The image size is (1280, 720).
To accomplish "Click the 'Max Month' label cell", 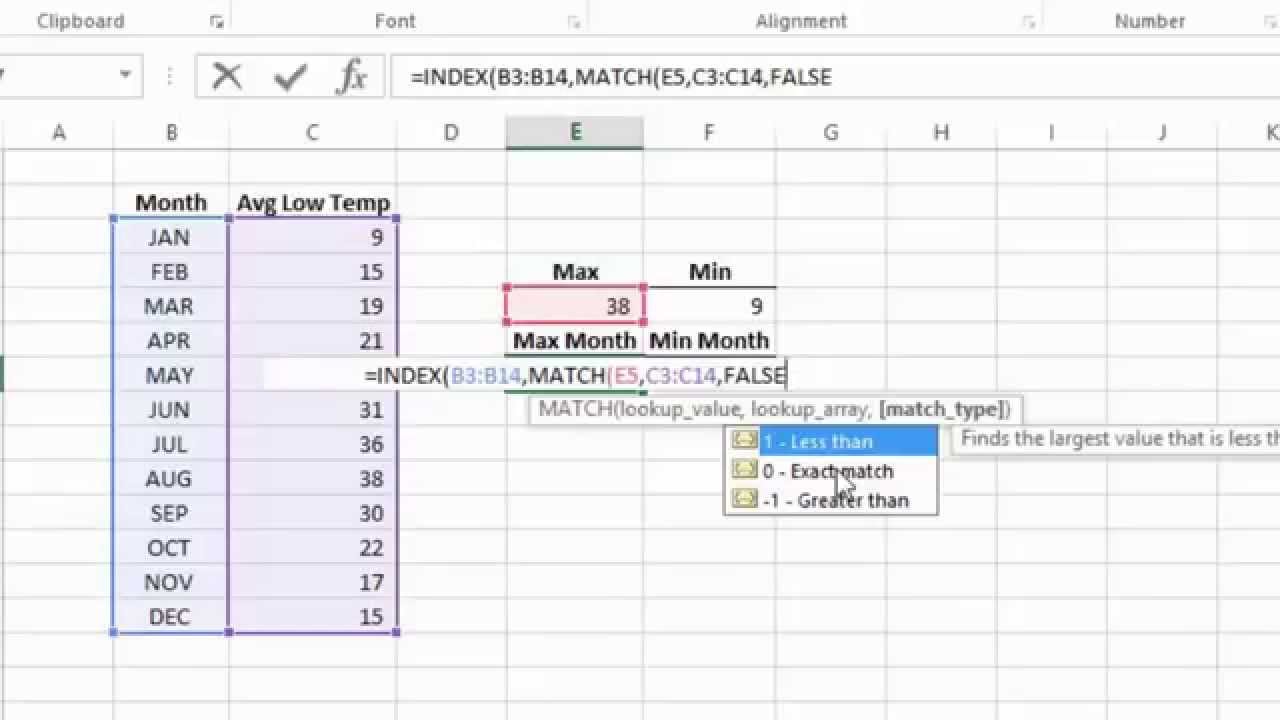I will tap(575, 341).
